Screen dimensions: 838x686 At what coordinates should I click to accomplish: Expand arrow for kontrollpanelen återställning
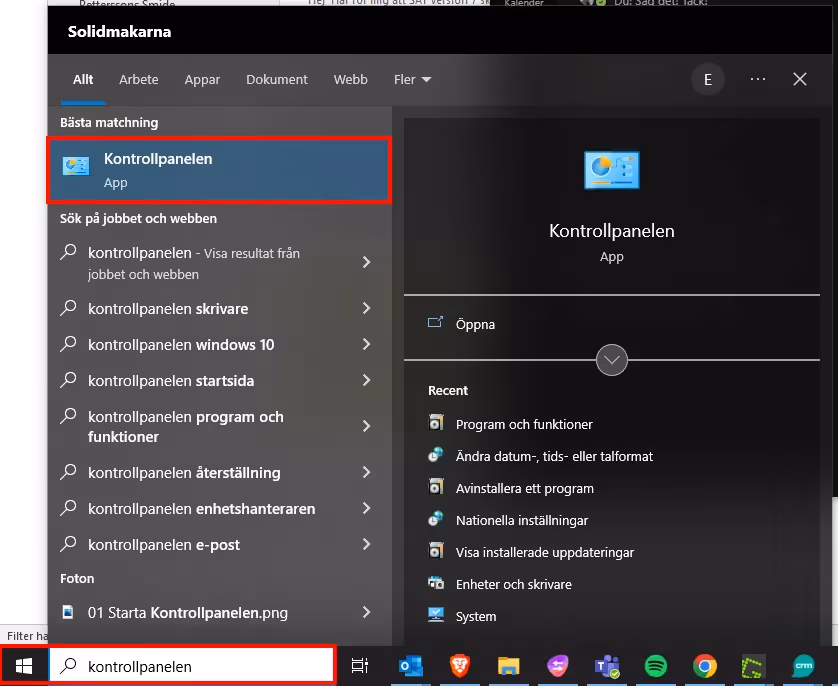(367, 472)
